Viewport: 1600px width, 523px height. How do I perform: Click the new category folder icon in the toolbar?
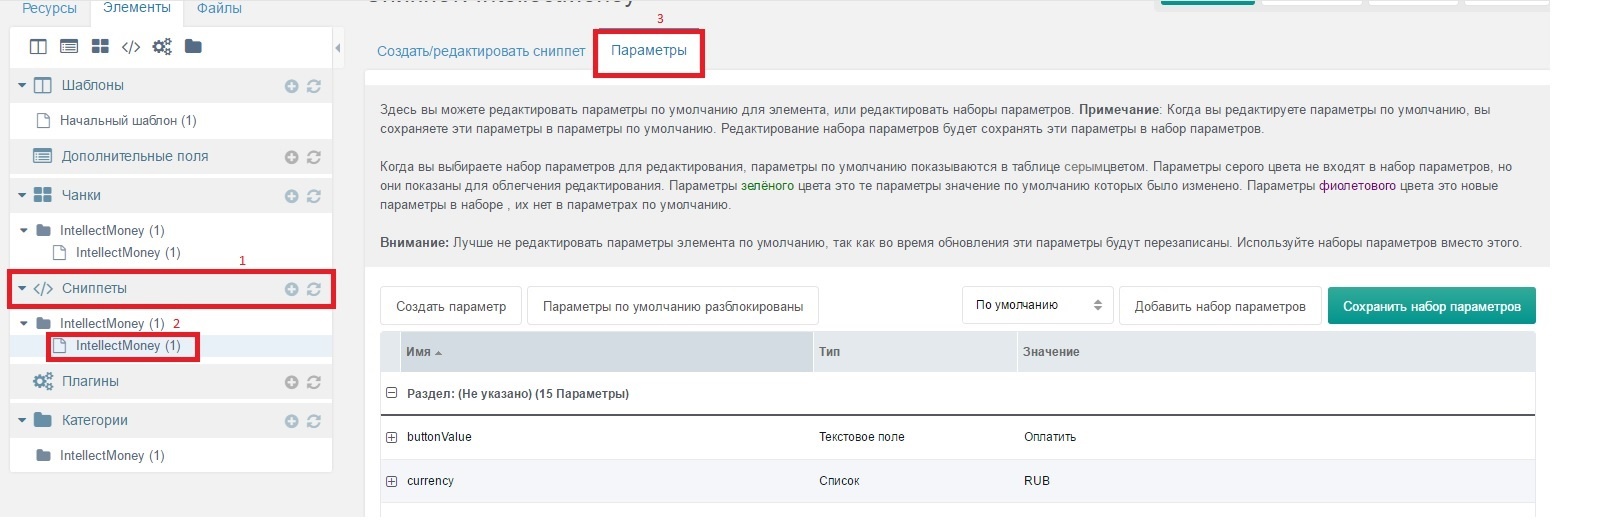(x=193, y=47)
